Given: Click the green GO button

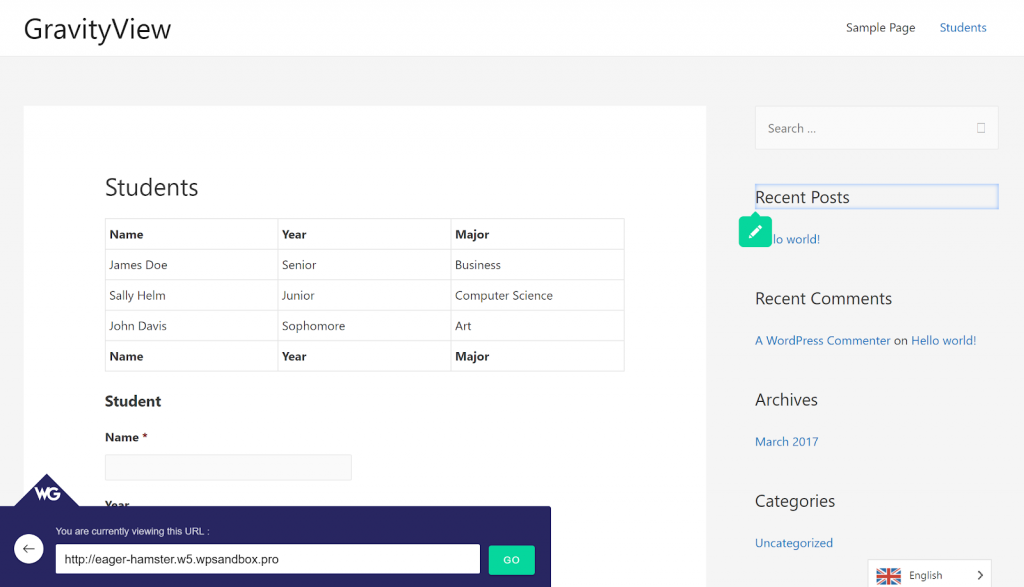Looking at the screenshot, I should pos(511,560).
